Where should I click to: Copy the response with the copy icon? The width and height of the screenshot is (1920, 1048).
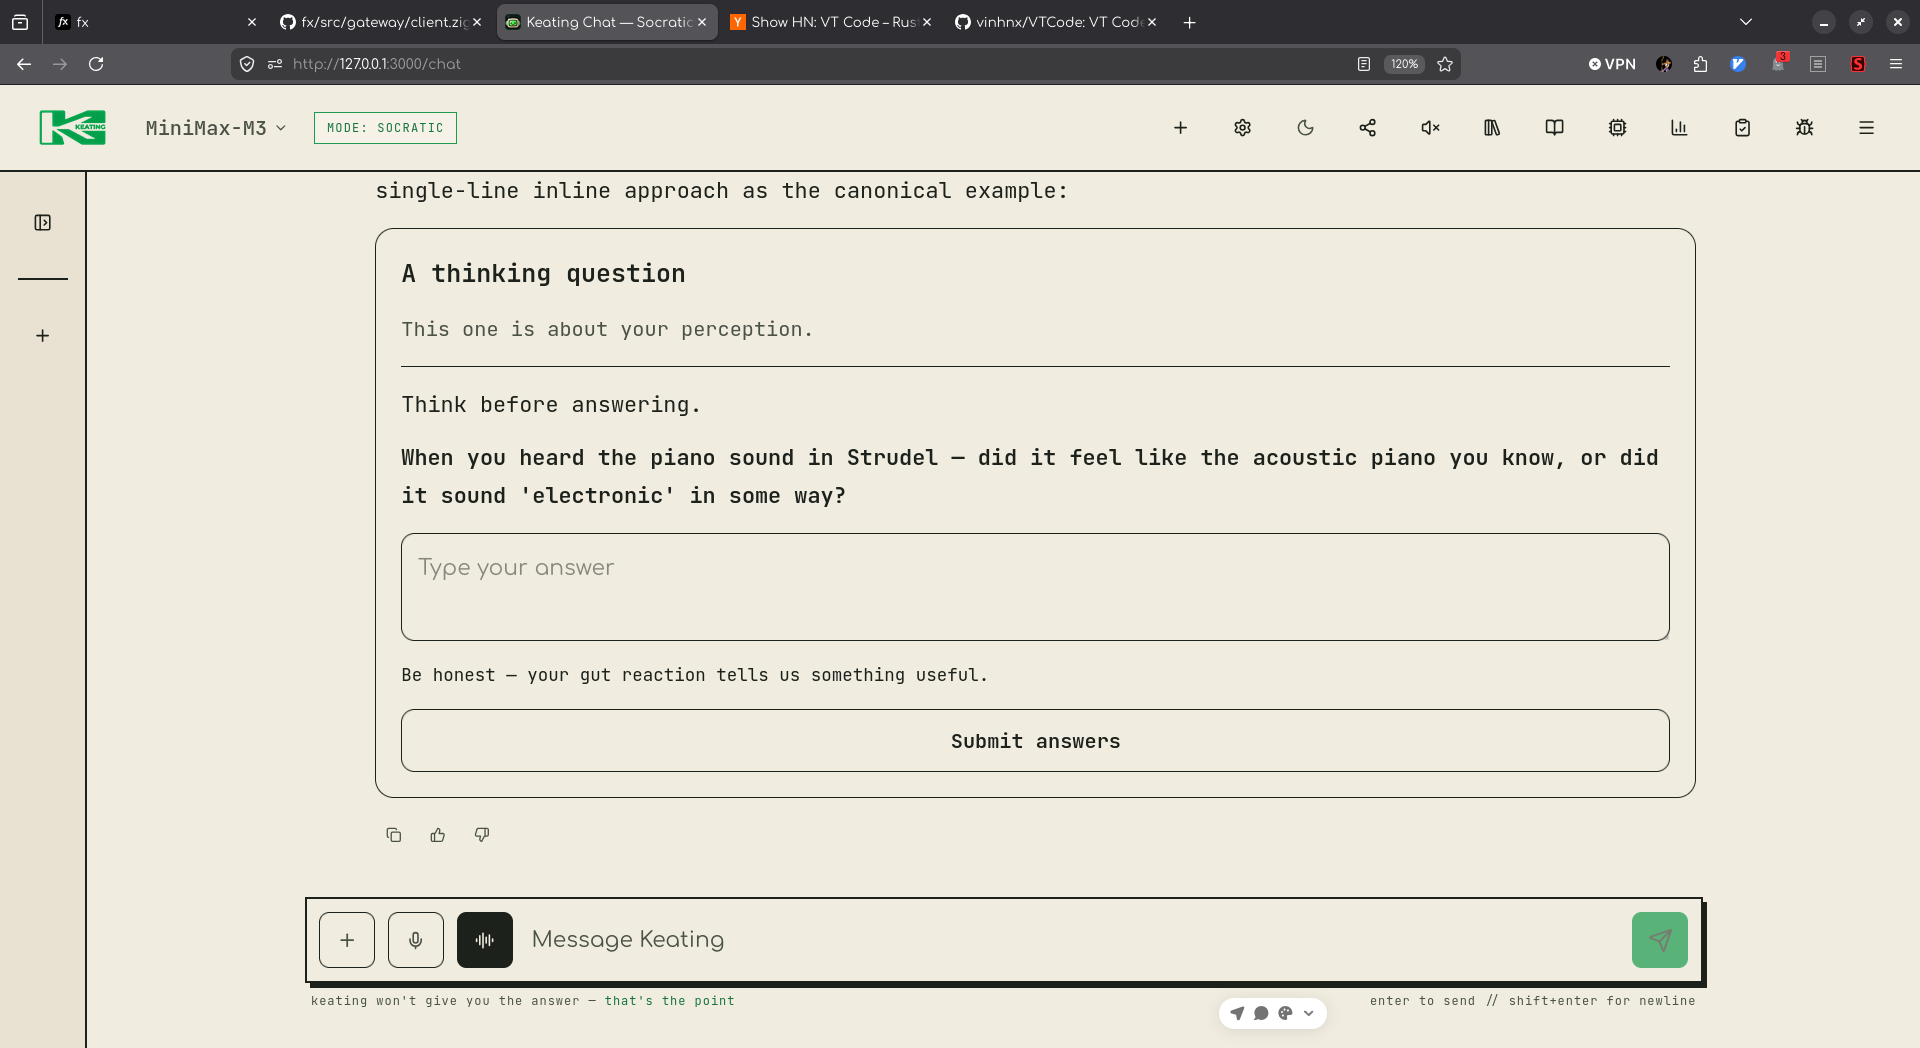(x=394, y=835)
